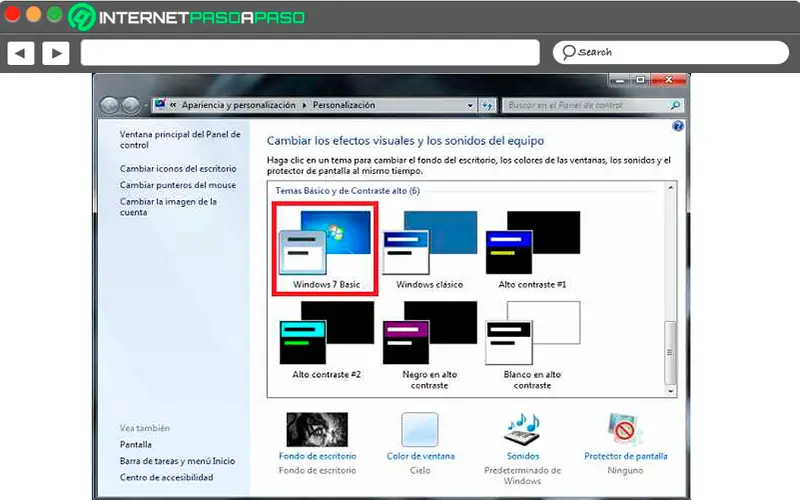This screenshot has width=800, height=500.
Task: Click the theme list scroll down arrow
Action: (x=670, y=391)
